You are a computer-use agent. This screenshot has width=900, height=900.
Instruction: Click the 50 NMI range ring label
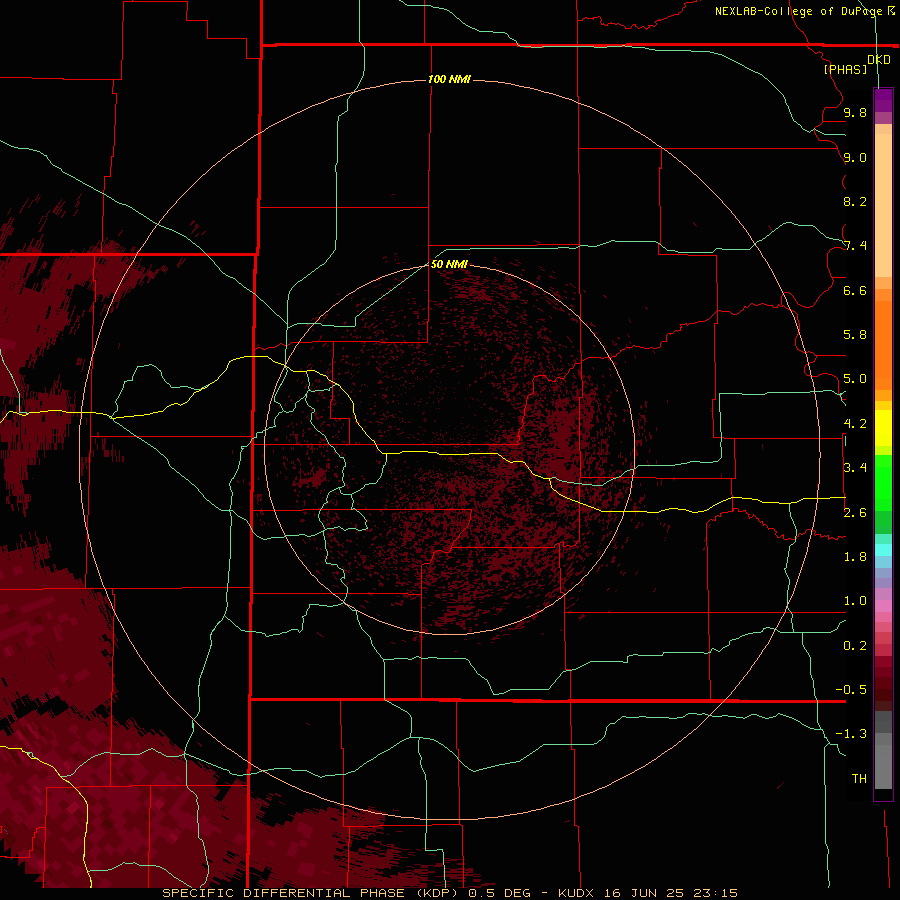click(x=449, y=264)
